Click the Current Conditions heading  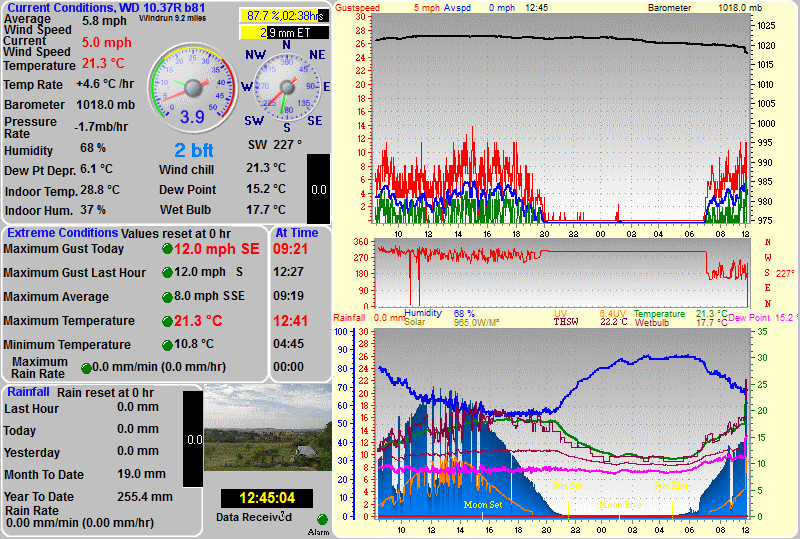[x=106, y=8]
